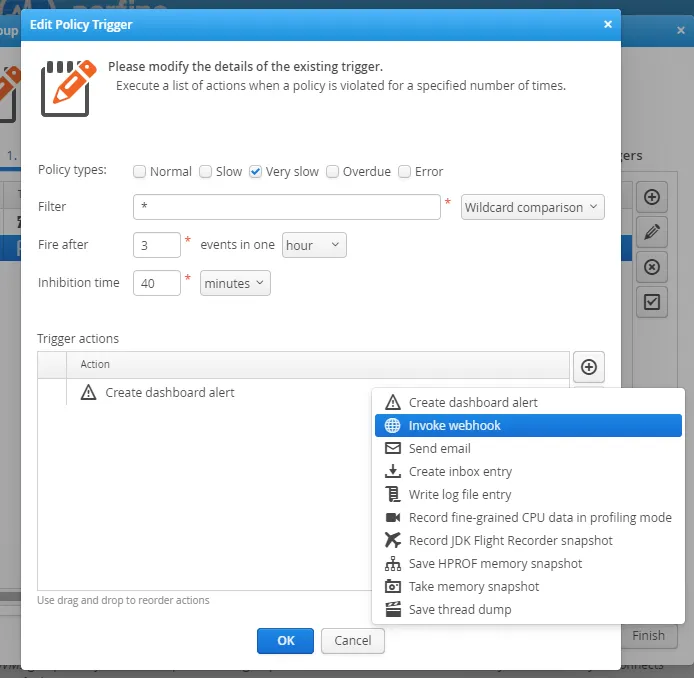
Task: Choose Create dashboard alert from the popup menu
Action: (x=528, y=402)
